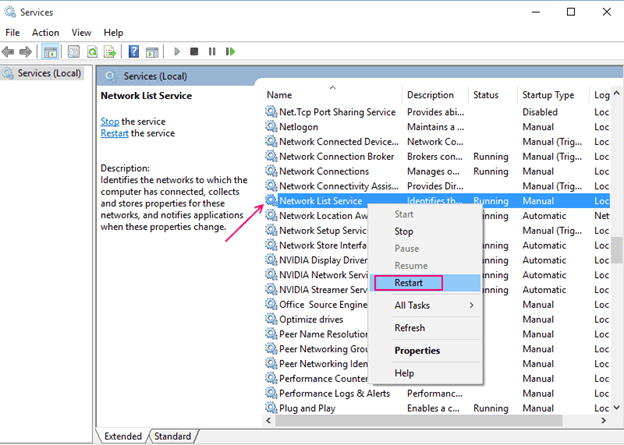
Task: Click gear icon beside Optimize drives
Action: click(271, 319)
